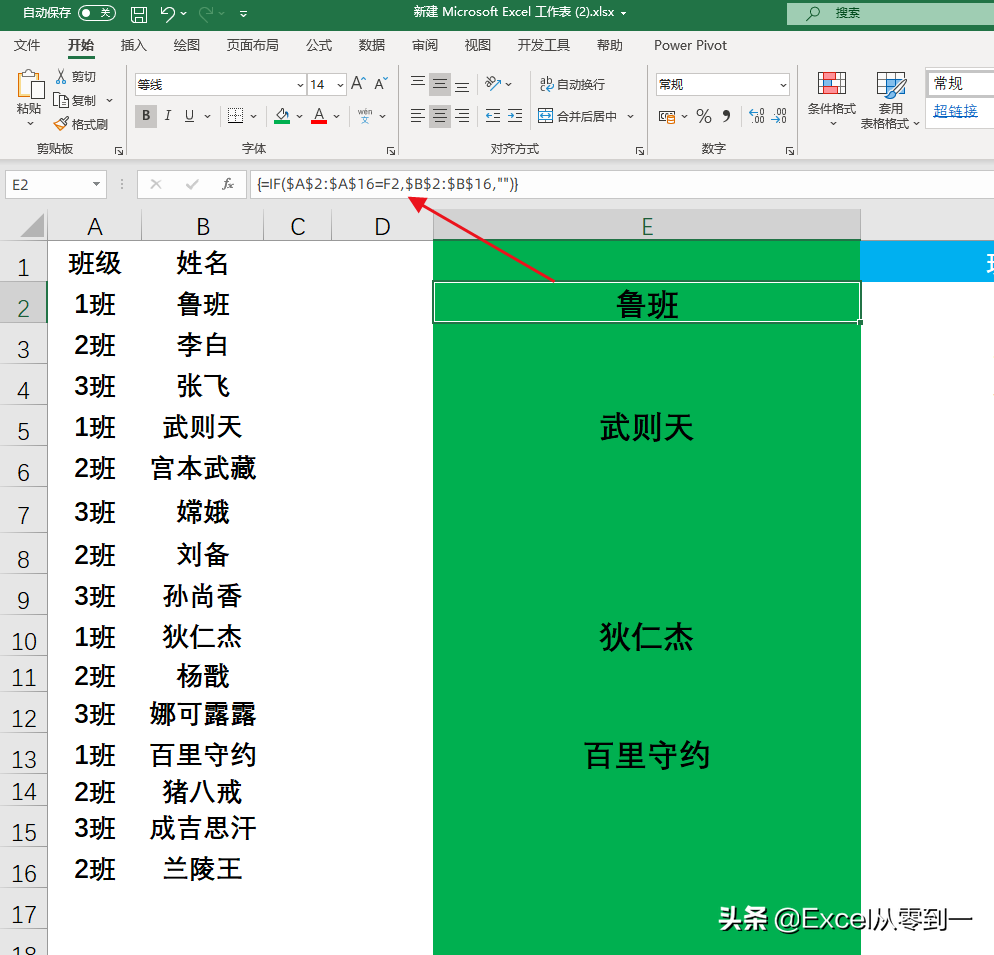Viewport: 994px width, 955px height.
Task: Click the Format Painter brush
Action: 81,124
